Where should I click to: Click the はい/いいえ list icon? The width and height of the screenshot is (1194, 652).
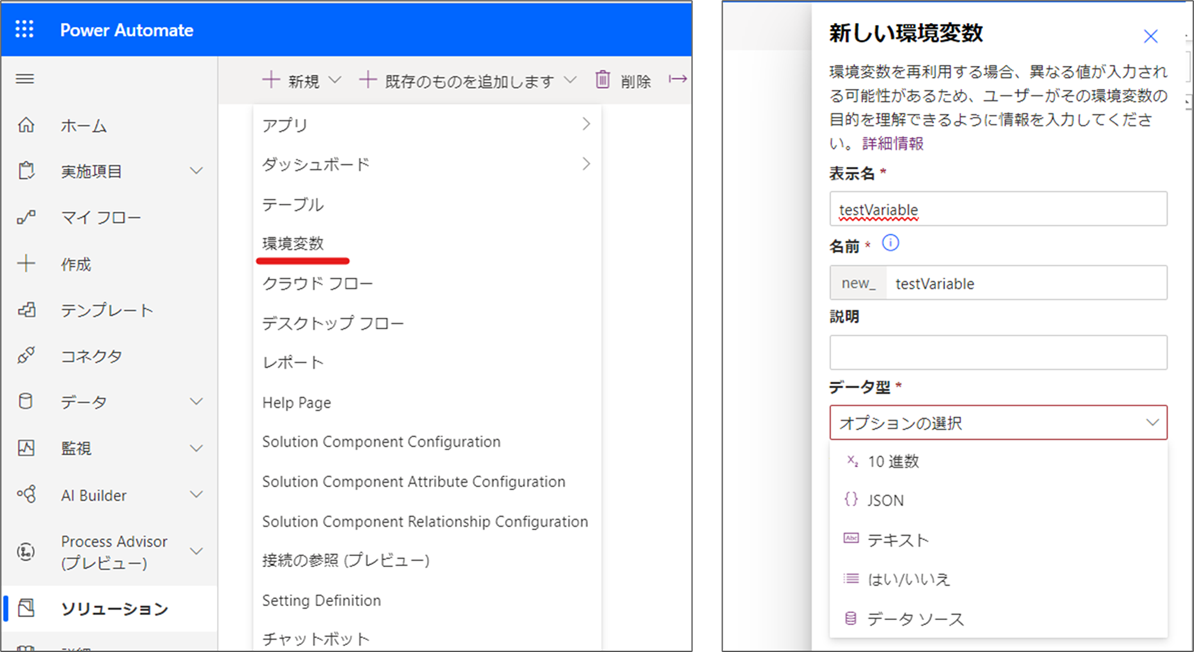(851, 579)
